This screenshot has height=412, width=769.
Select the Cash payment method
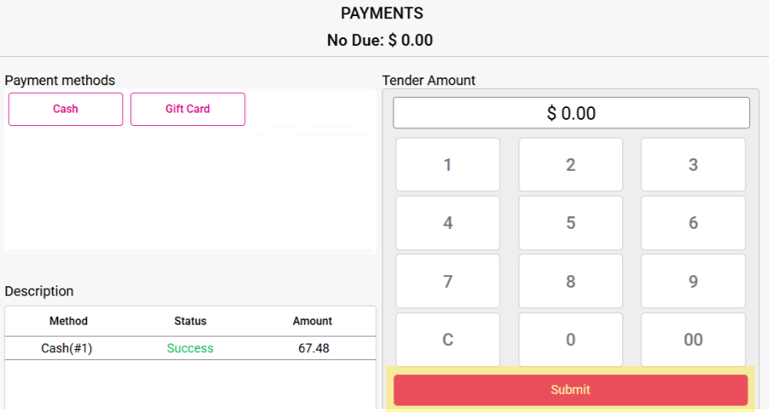point(66,109)
